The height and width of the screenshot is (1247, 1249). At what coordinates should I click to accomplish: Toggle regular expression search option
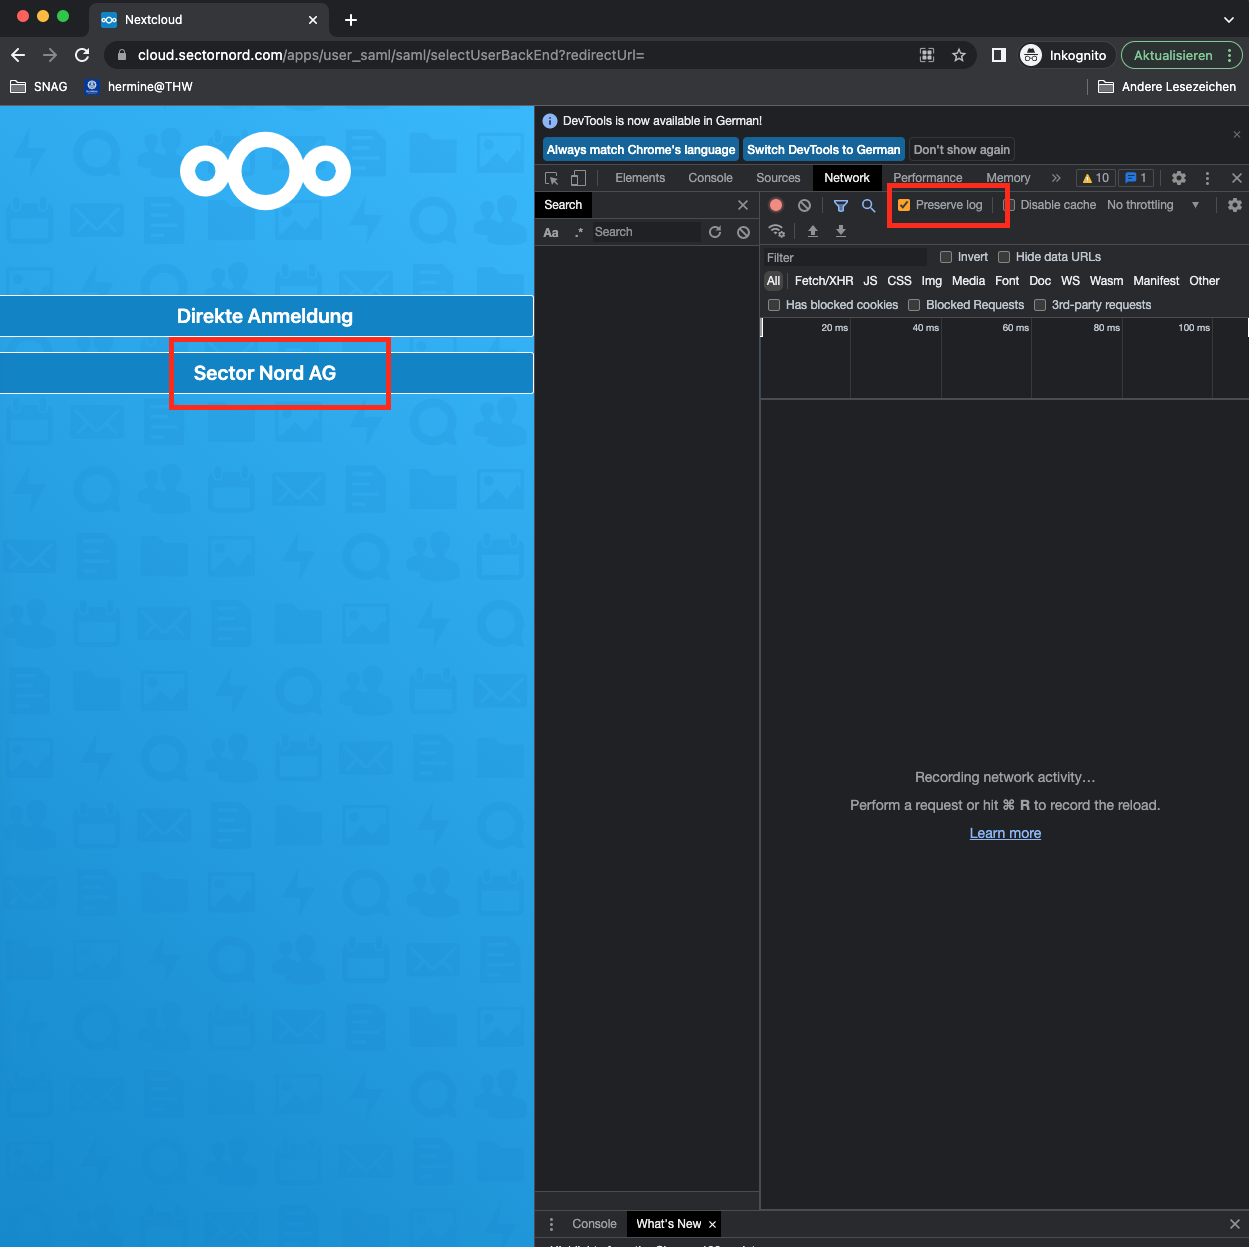[x=579, y=232]
